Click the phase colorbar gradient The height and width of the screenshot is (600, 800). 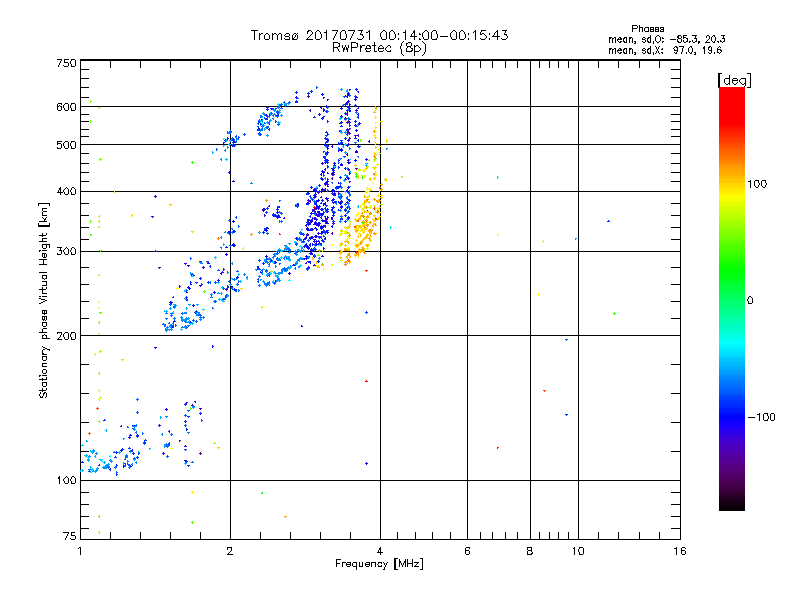click(732, 299)
